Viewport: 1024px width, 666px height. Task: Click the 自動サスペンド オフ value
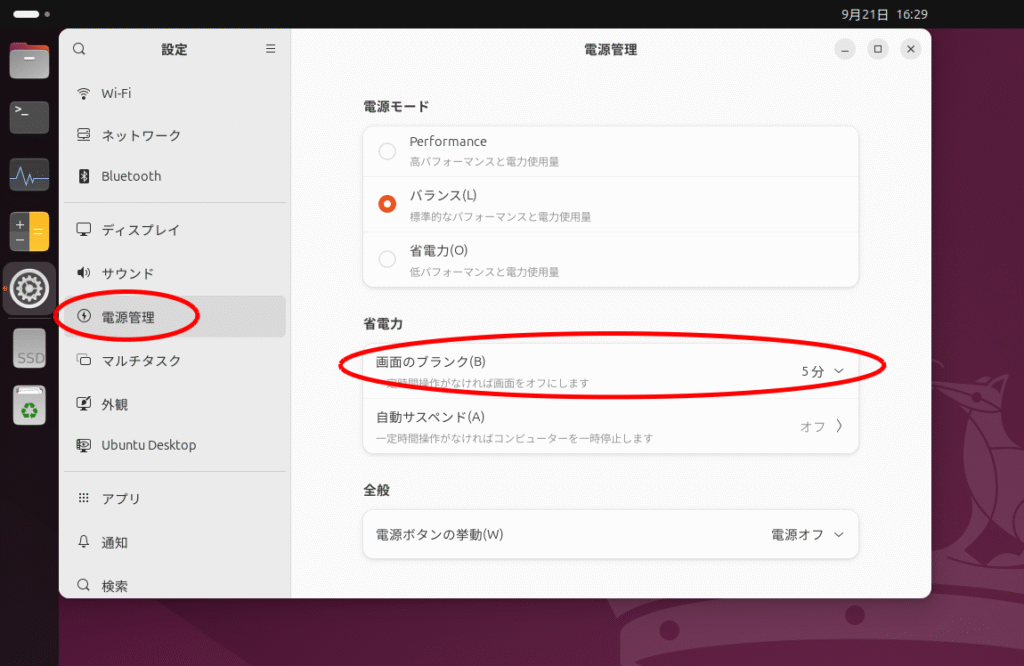click(x=813, y=426)
